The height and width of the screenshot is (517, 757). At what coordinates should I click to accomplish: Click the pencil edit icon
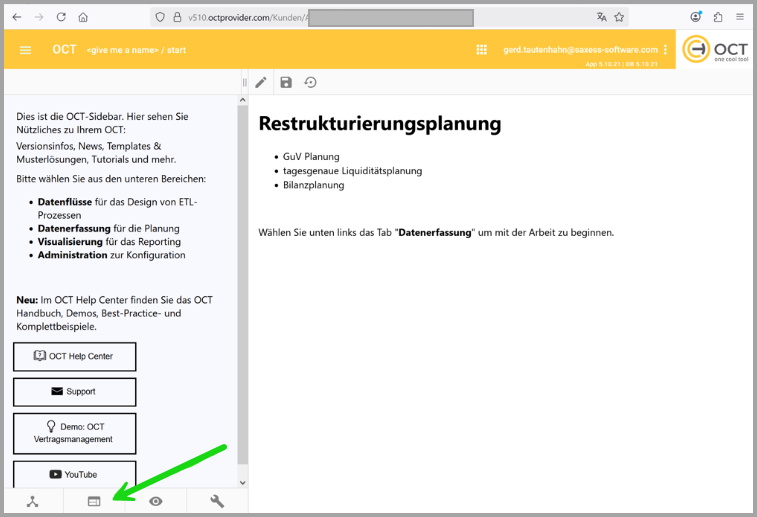(x=261, y=83)
